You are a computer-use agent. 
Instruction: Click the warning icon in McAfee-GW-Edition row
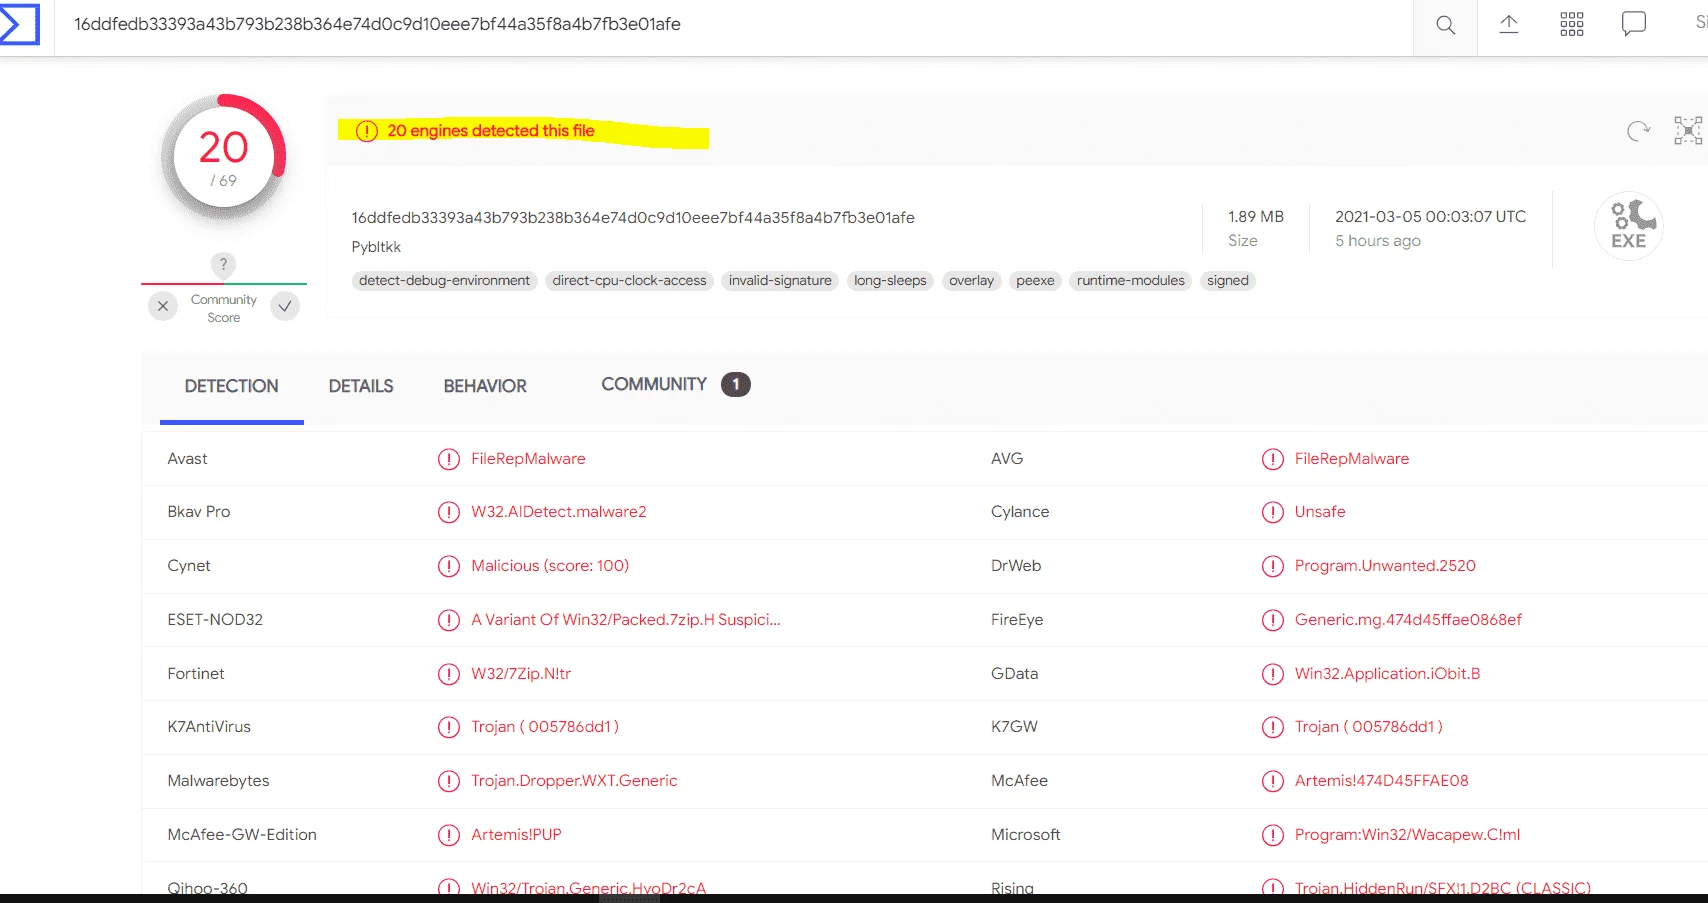pyautogui.click(x=449, y=835)
